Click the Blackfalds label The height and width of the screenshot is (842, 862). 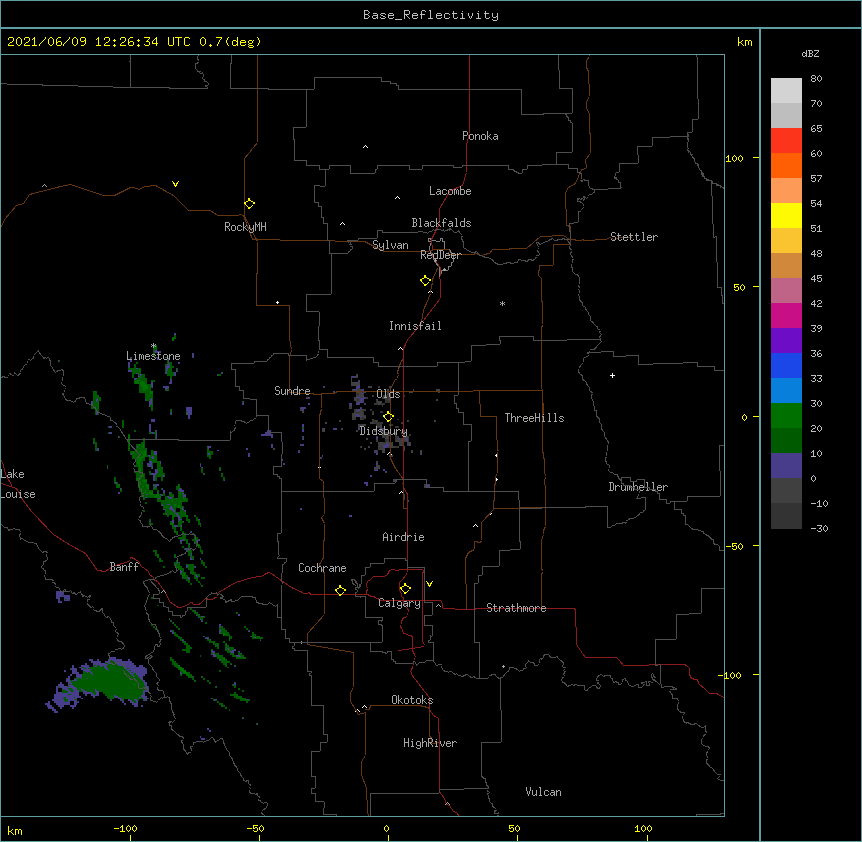pos(441,223)
